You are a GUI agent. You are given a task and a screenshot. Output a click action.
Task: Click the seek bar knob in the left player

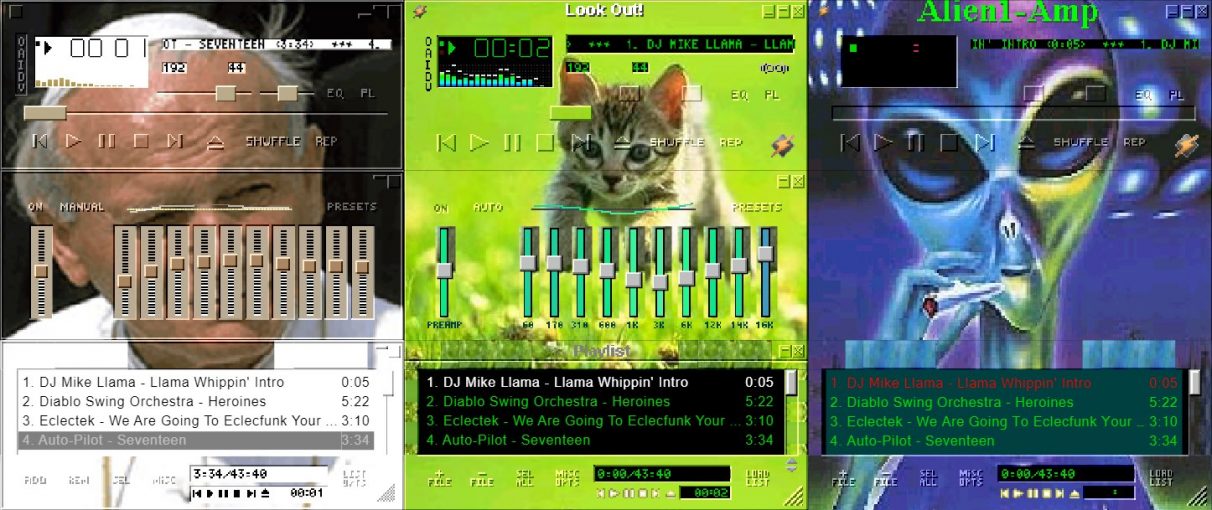pyautogui.click(x=44, y=113)
